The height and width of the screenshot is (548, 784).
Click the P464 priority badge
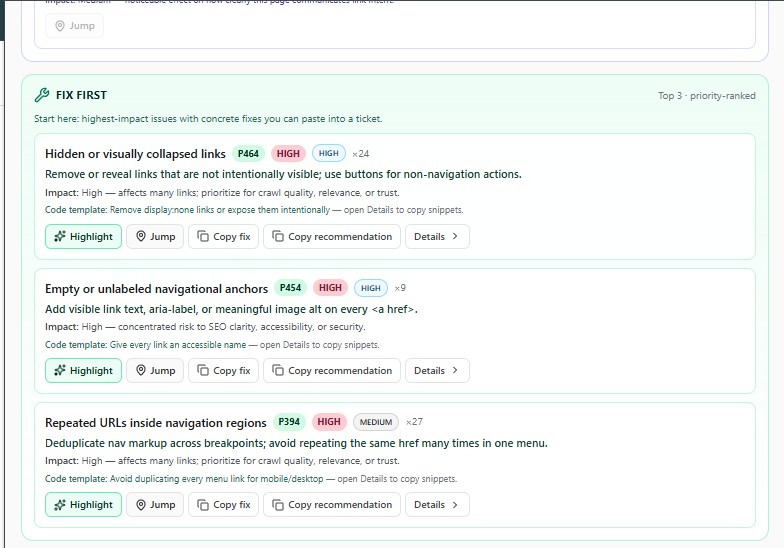[247, 154]
